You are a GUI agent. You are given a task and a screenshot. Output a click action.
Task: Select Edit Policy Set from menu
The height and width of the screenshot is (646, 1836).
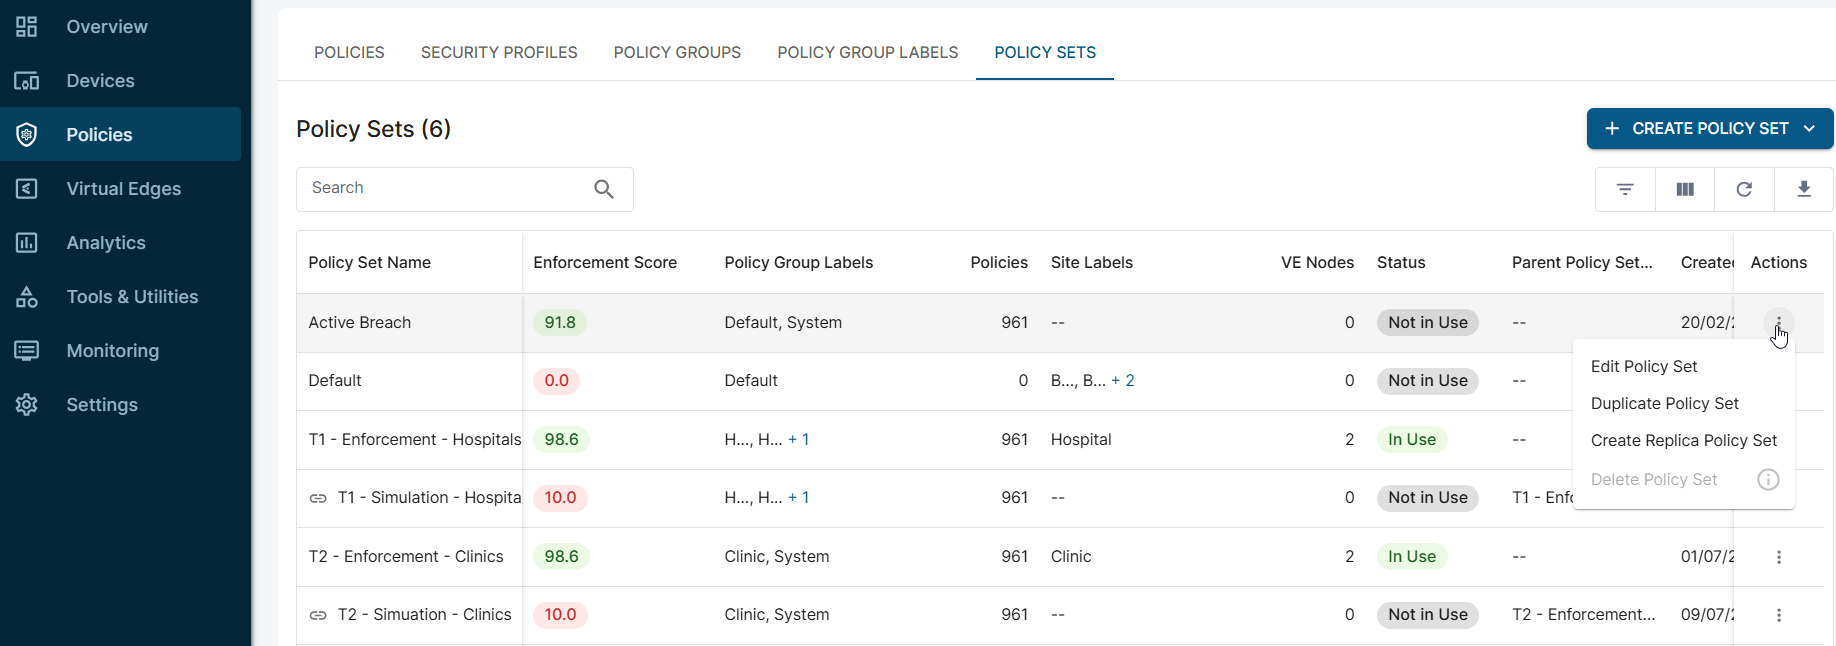pyautogui.click(x=1644, y=367)
